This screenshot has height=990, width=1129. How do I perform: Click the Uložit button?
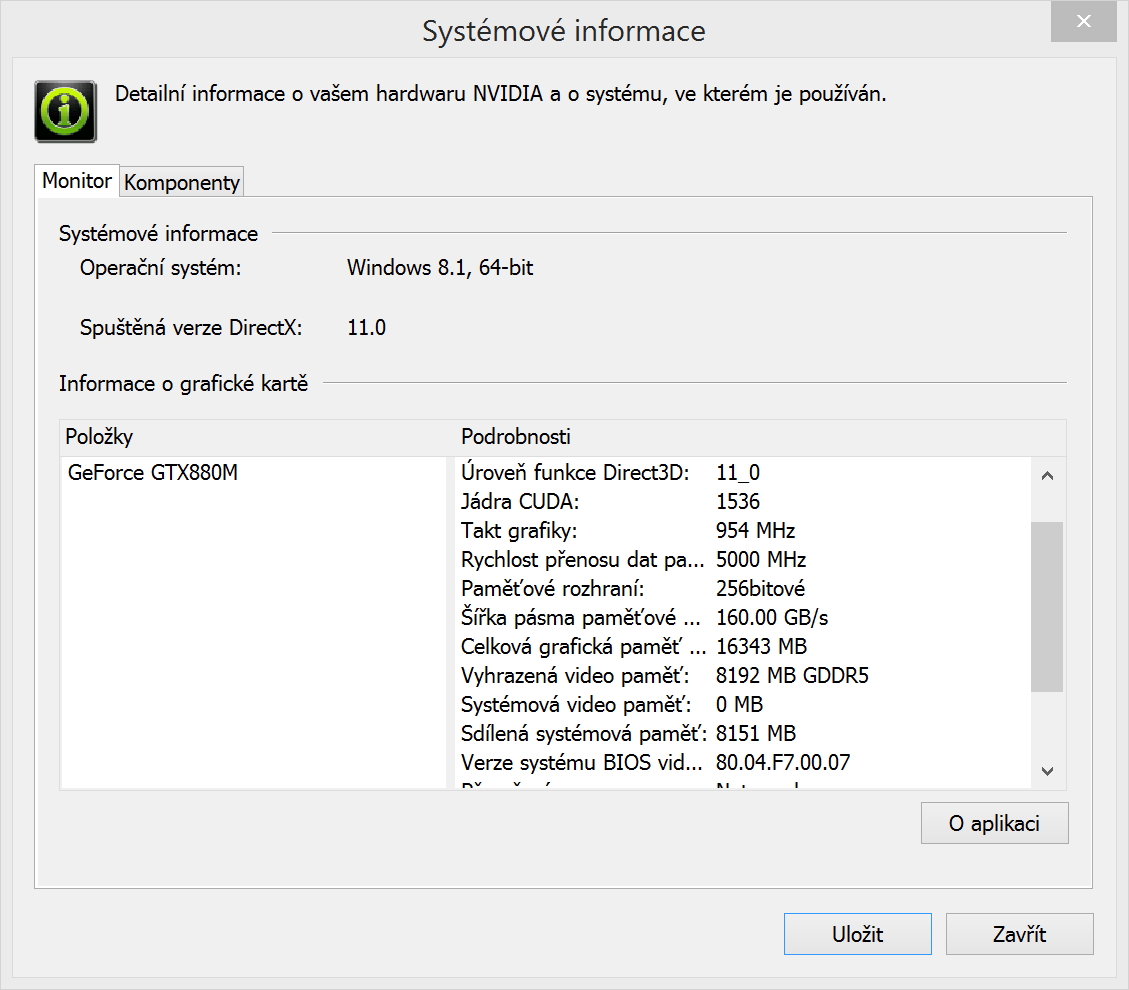click(857, 934)
